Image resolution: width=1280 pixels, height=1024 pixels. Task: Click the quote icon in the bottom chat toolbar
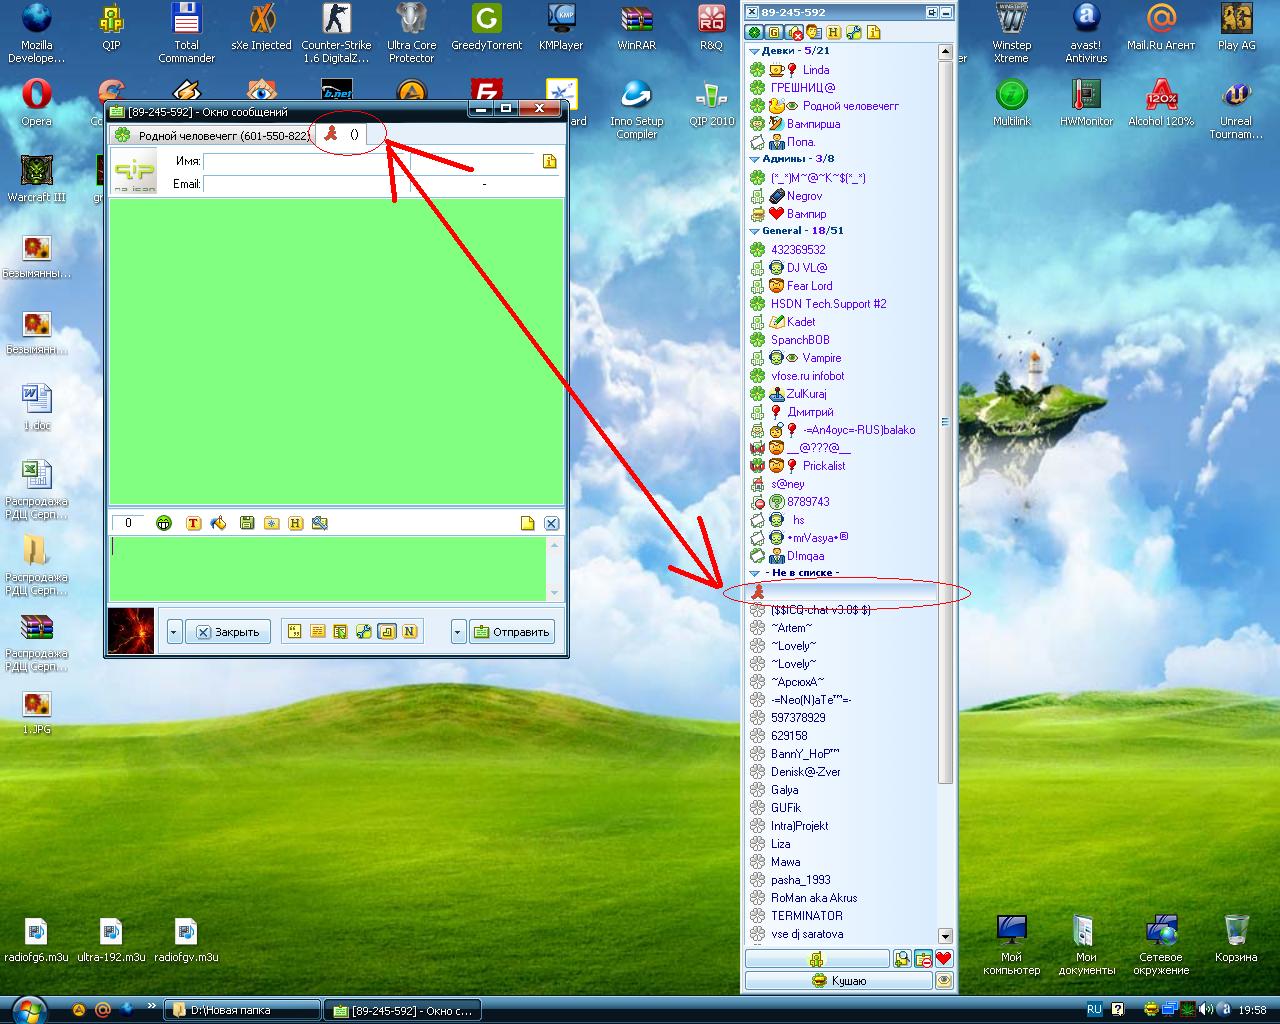294,632
